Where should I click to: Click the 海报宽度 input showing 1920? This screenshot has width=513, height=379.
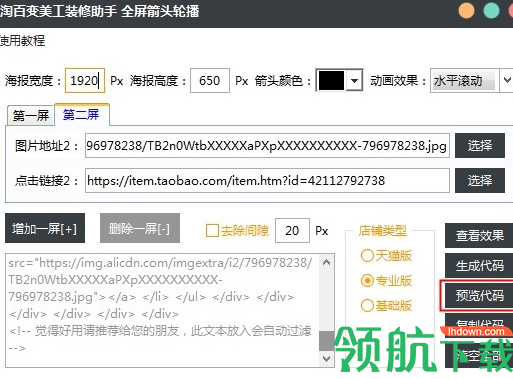[85, 80]
